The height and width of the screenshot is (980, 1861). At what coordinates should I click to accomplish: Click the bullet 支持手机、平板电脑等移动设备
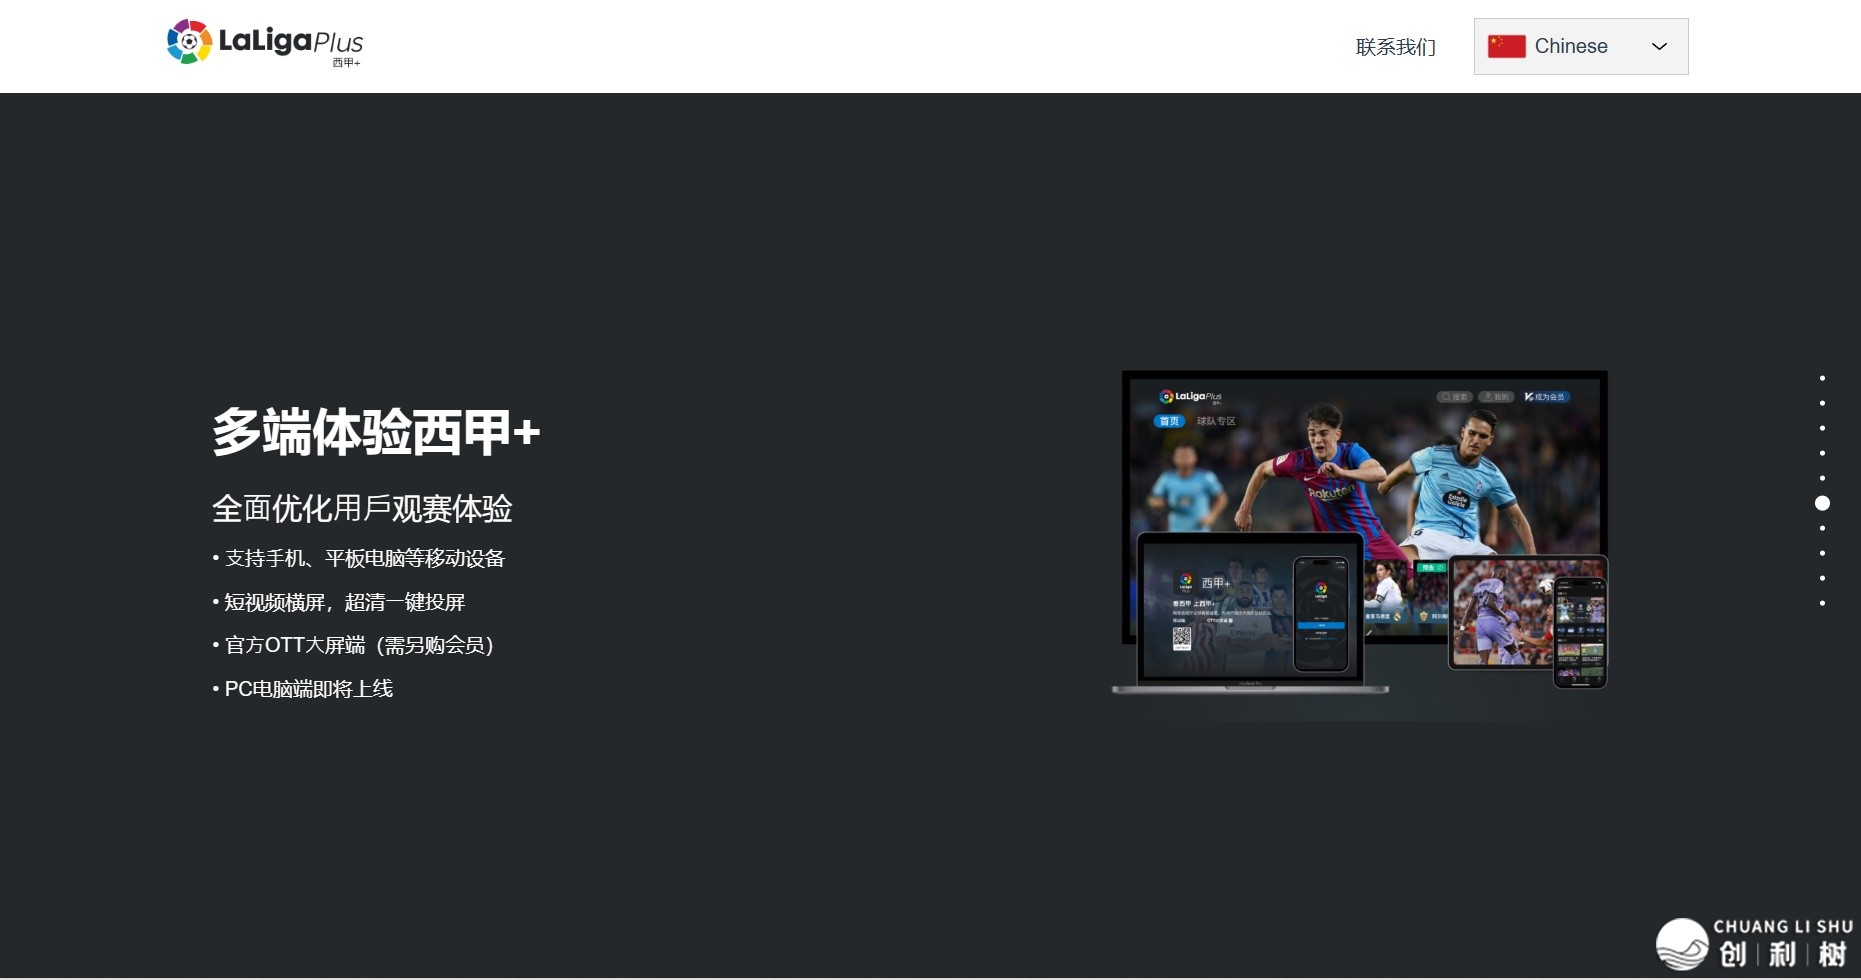tap(359, 558)
